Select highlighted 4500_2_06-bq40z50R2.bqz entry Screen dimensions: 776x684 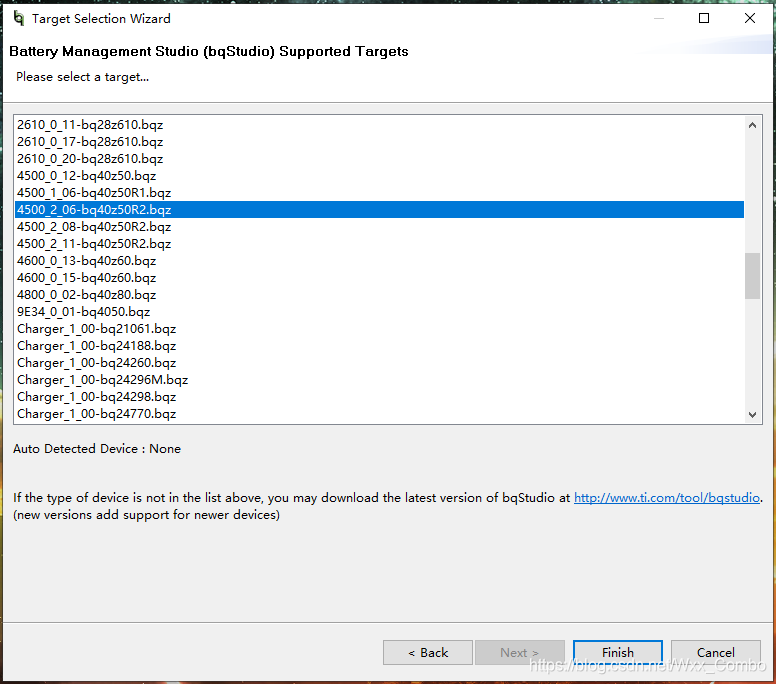click(x=380, y=209)
